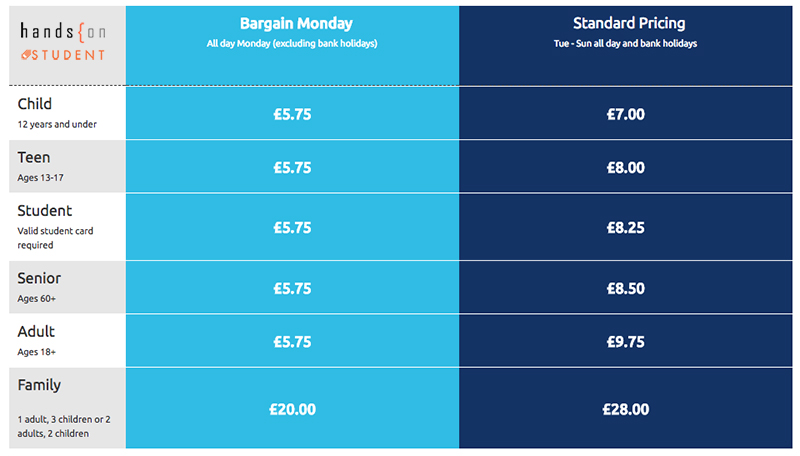Click the Family standard price £28.00
Viewport: 800px width, 456px height.
pos(626,410)
